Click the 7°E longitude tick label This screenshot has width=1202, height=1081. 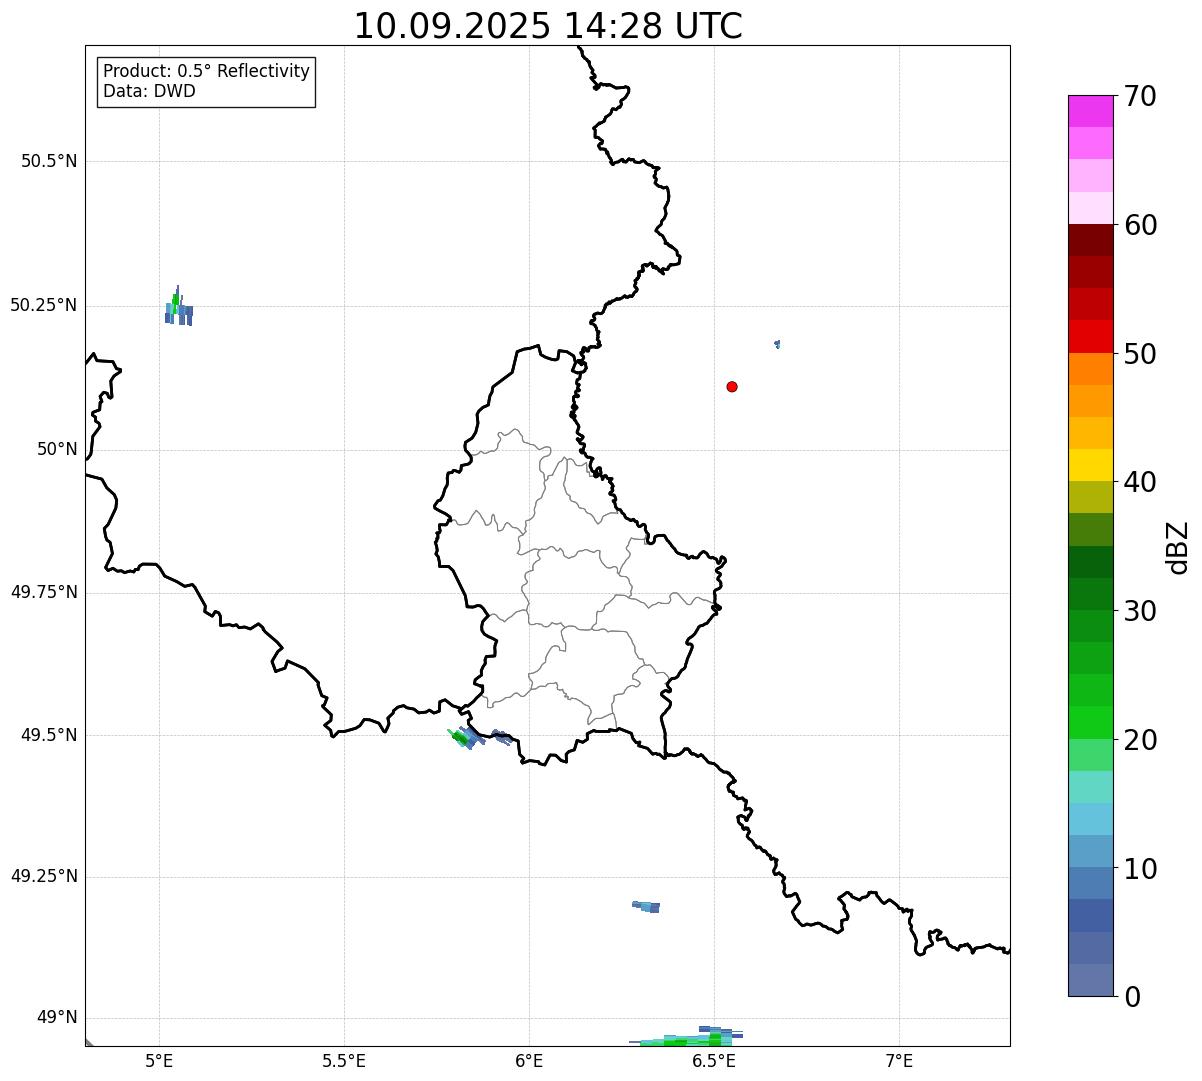(899, 1061)
